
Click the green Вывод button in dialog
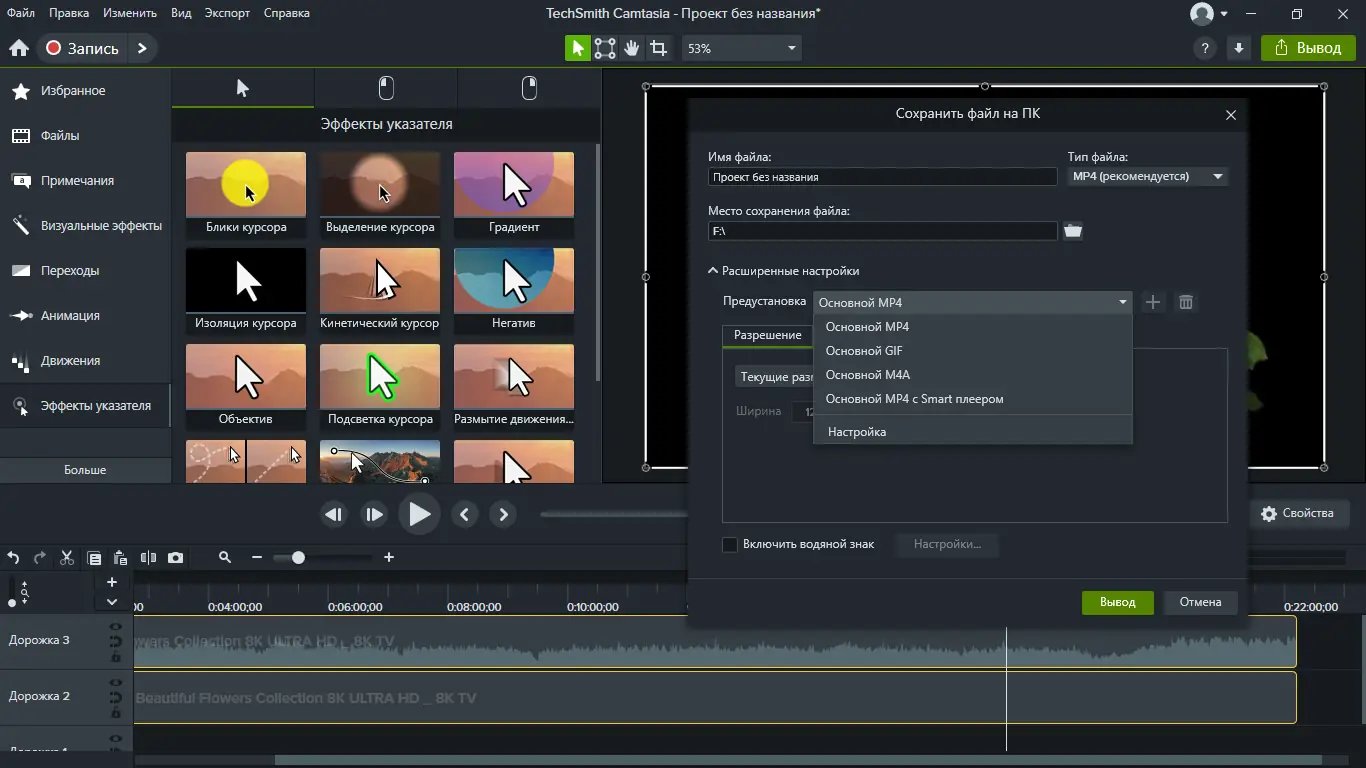1117,602
